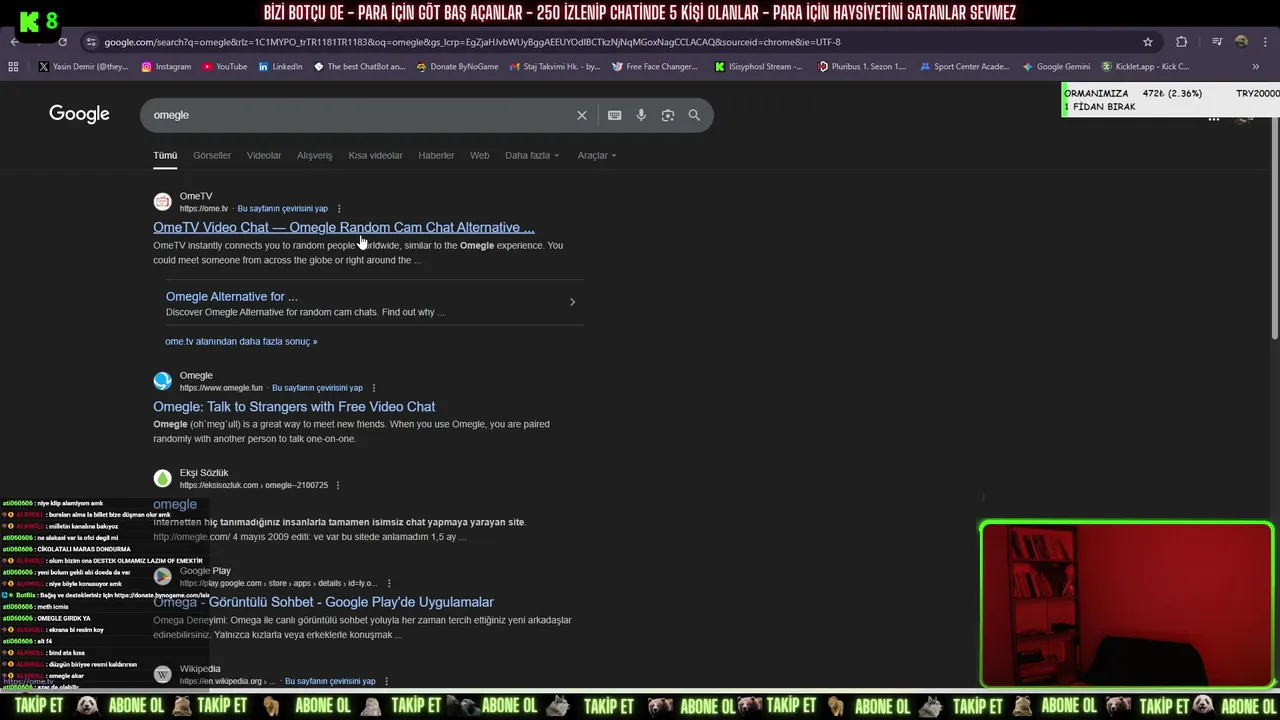
Task: Click the Ormanımıza fidan donation goal bar
Action: [x=1170, y=100]
